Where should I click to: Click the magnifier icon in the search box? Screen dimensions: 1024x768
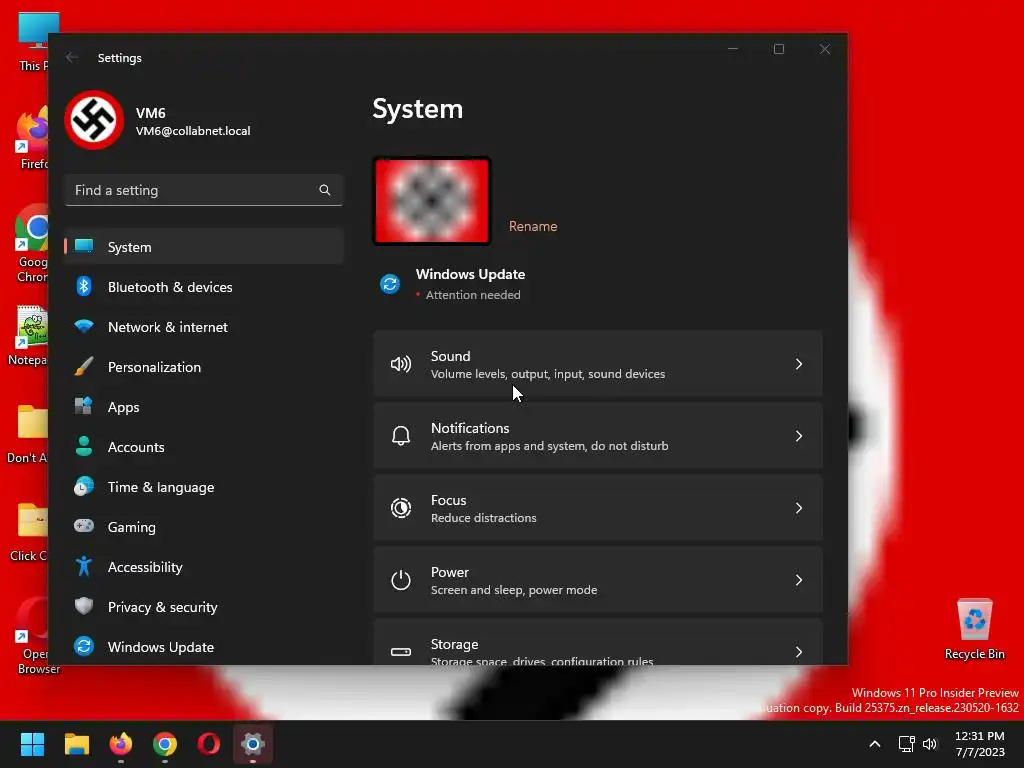point(325,190)
